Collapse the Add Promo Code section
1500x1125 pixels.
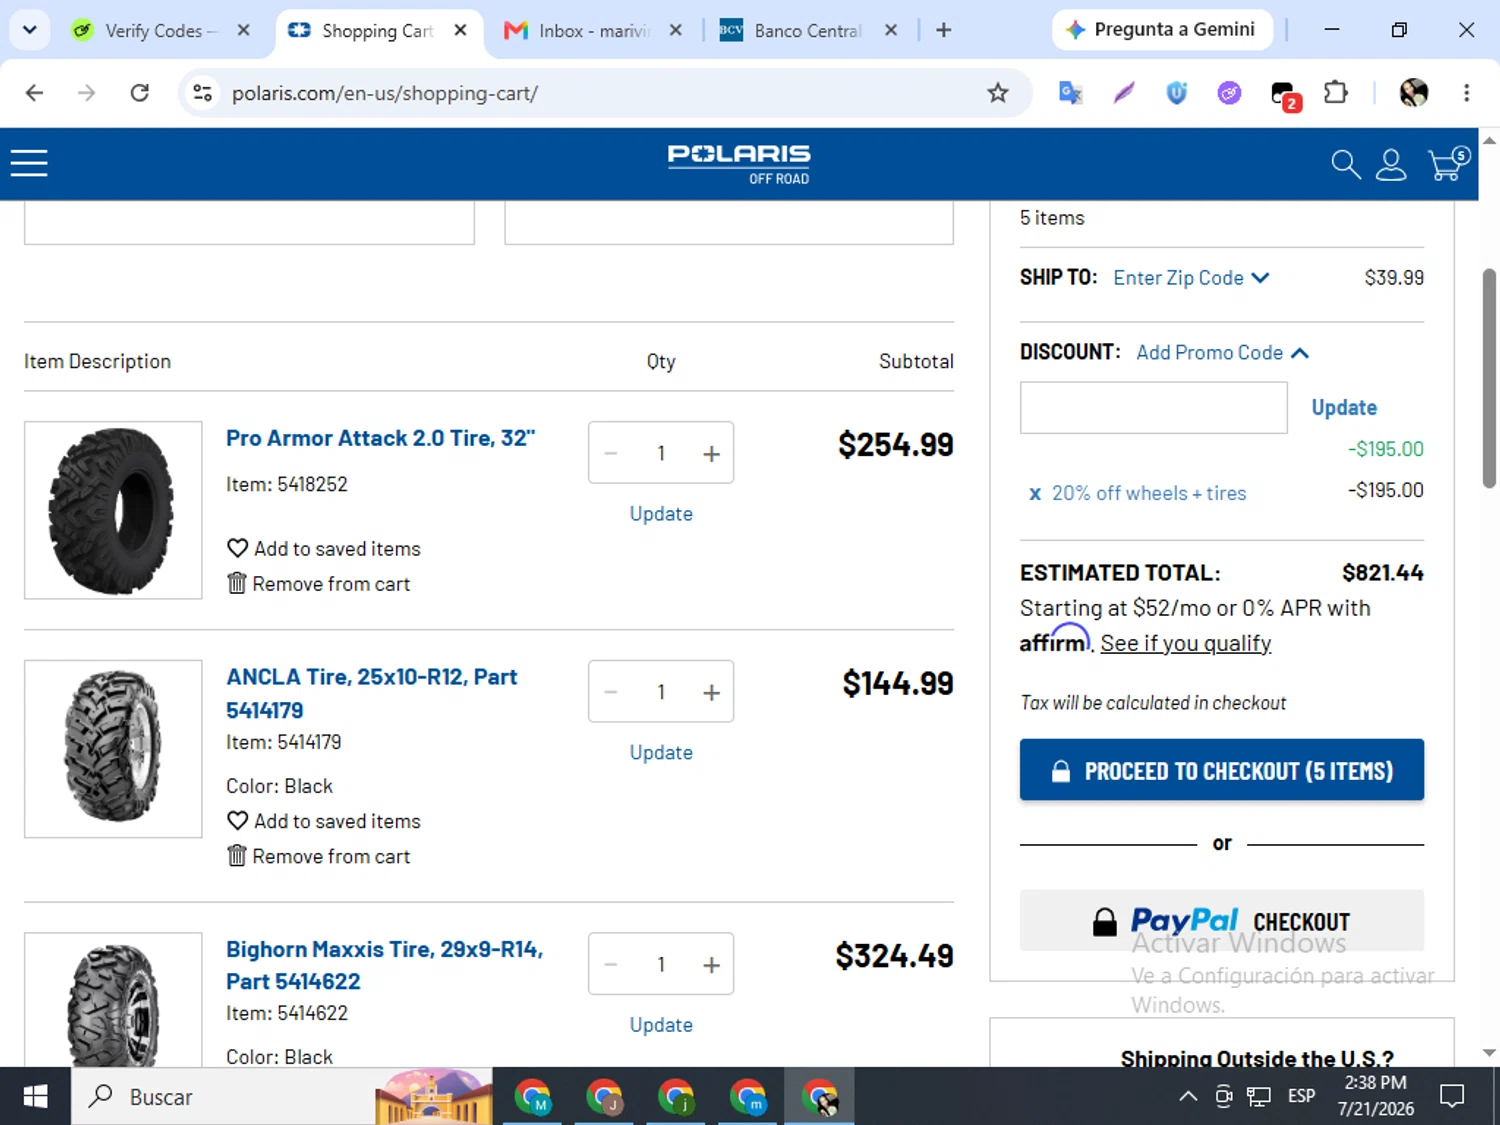pyautogui.click(x=1222, y=353)
